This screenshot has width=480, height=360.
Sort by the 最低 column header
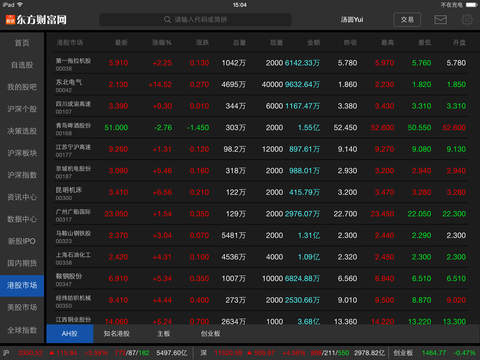click(425, 43)
